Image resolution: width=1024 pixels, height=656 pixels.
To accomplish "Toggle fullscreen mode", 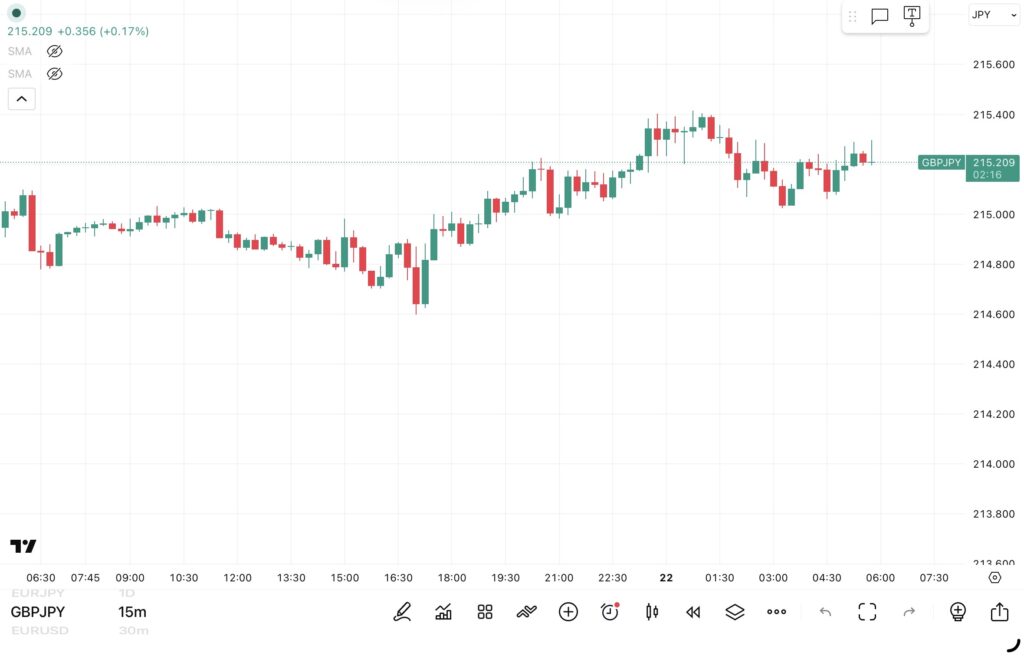I will [x=867, y=612].
